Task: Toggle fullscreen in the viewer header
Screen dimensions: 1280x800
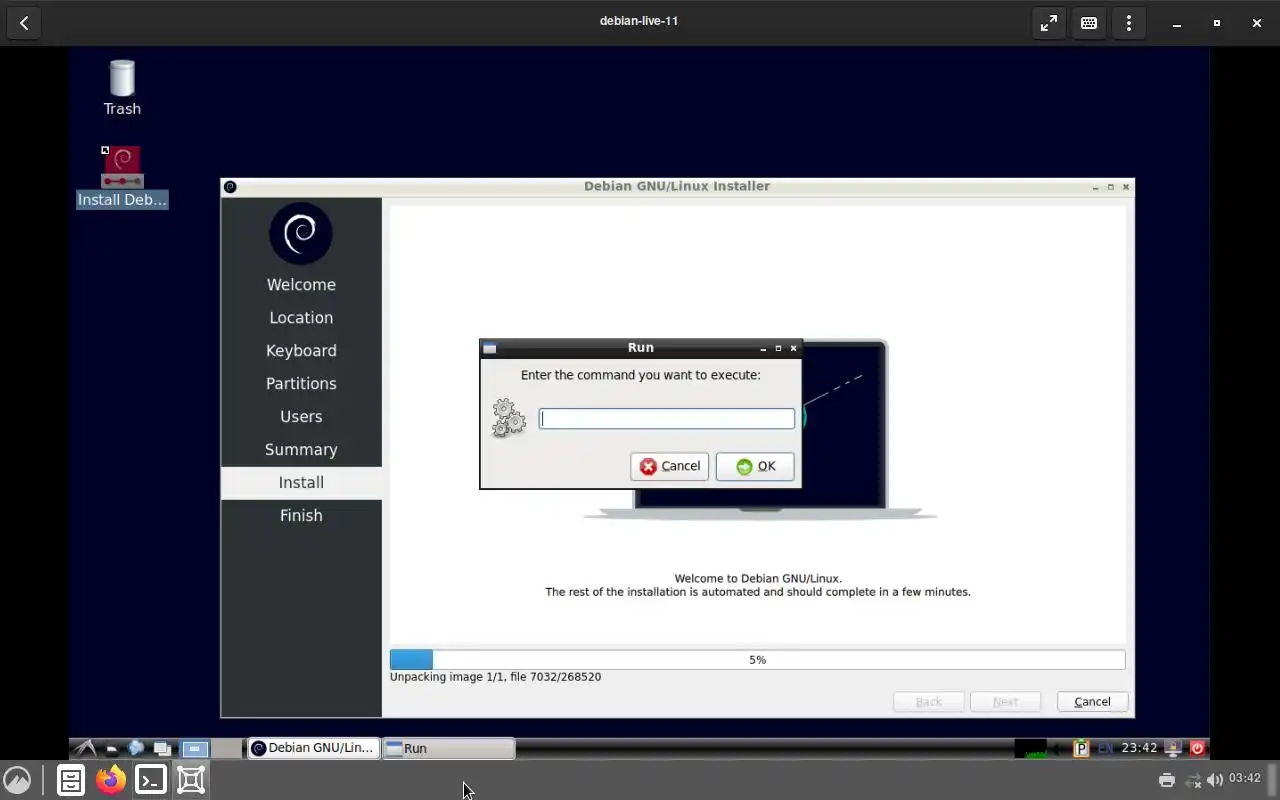Action: point(1049,23)
